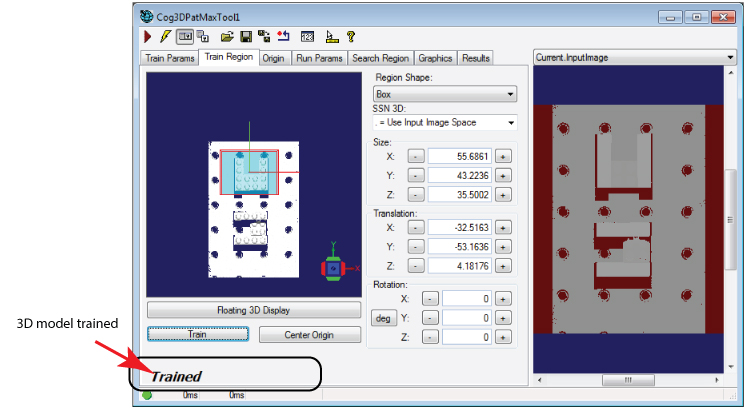Click the 123 tooltips icon in toolbar

[x=308, y=37]
